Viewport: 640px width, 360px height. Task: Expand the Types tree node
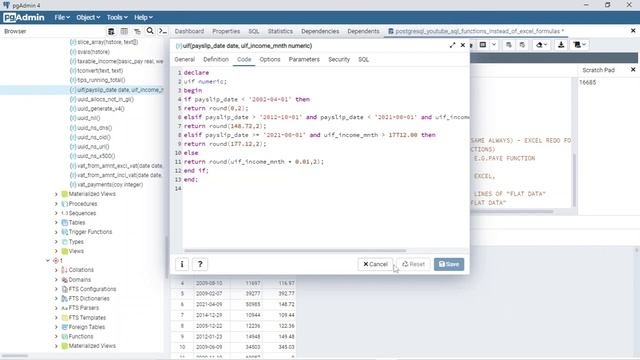tap(56, 242)
